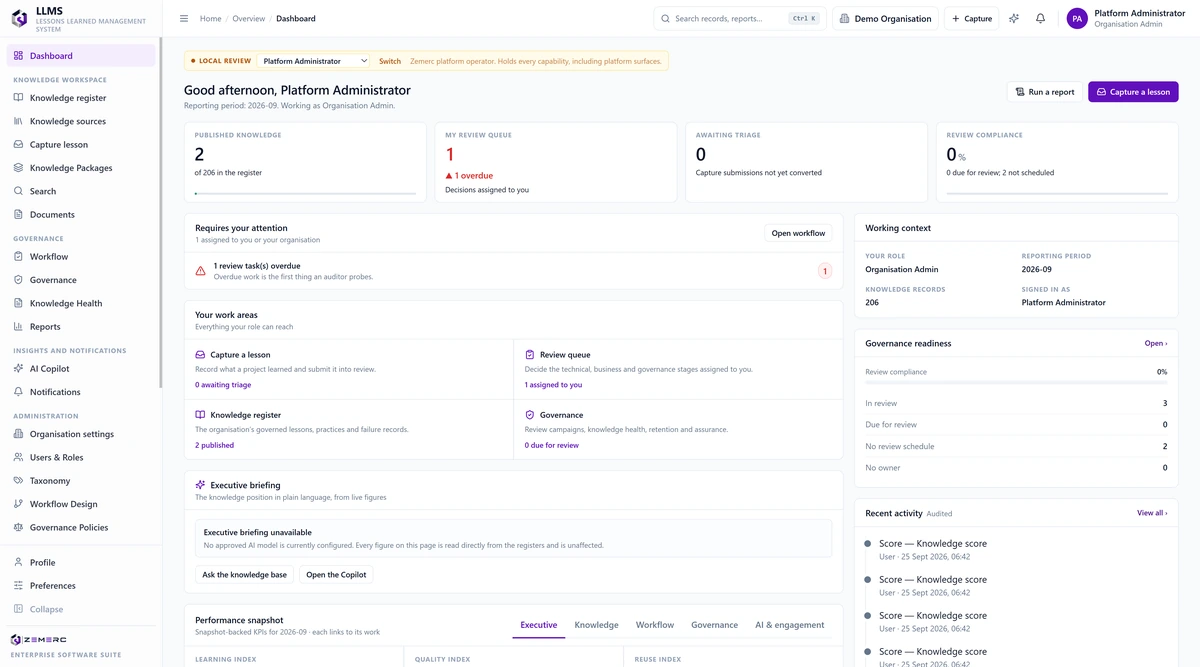1200x667 pixels.
Task: Open the Awaiting Triage card
Action: pyautogui.click(x=806, y=162)
